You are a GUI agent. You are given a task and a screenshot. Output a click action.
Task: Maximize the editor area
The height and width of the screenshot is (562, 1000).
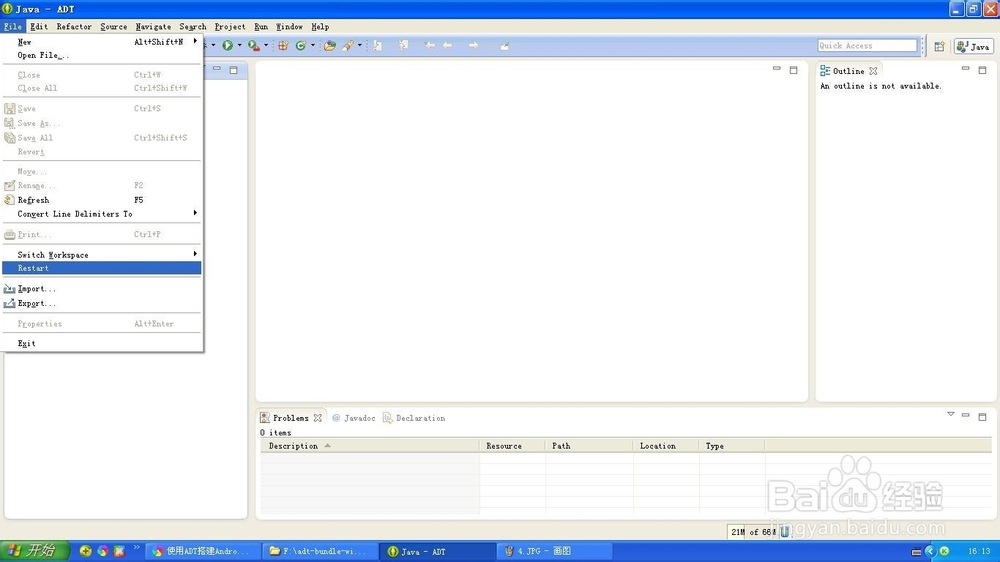click(793, 70)
